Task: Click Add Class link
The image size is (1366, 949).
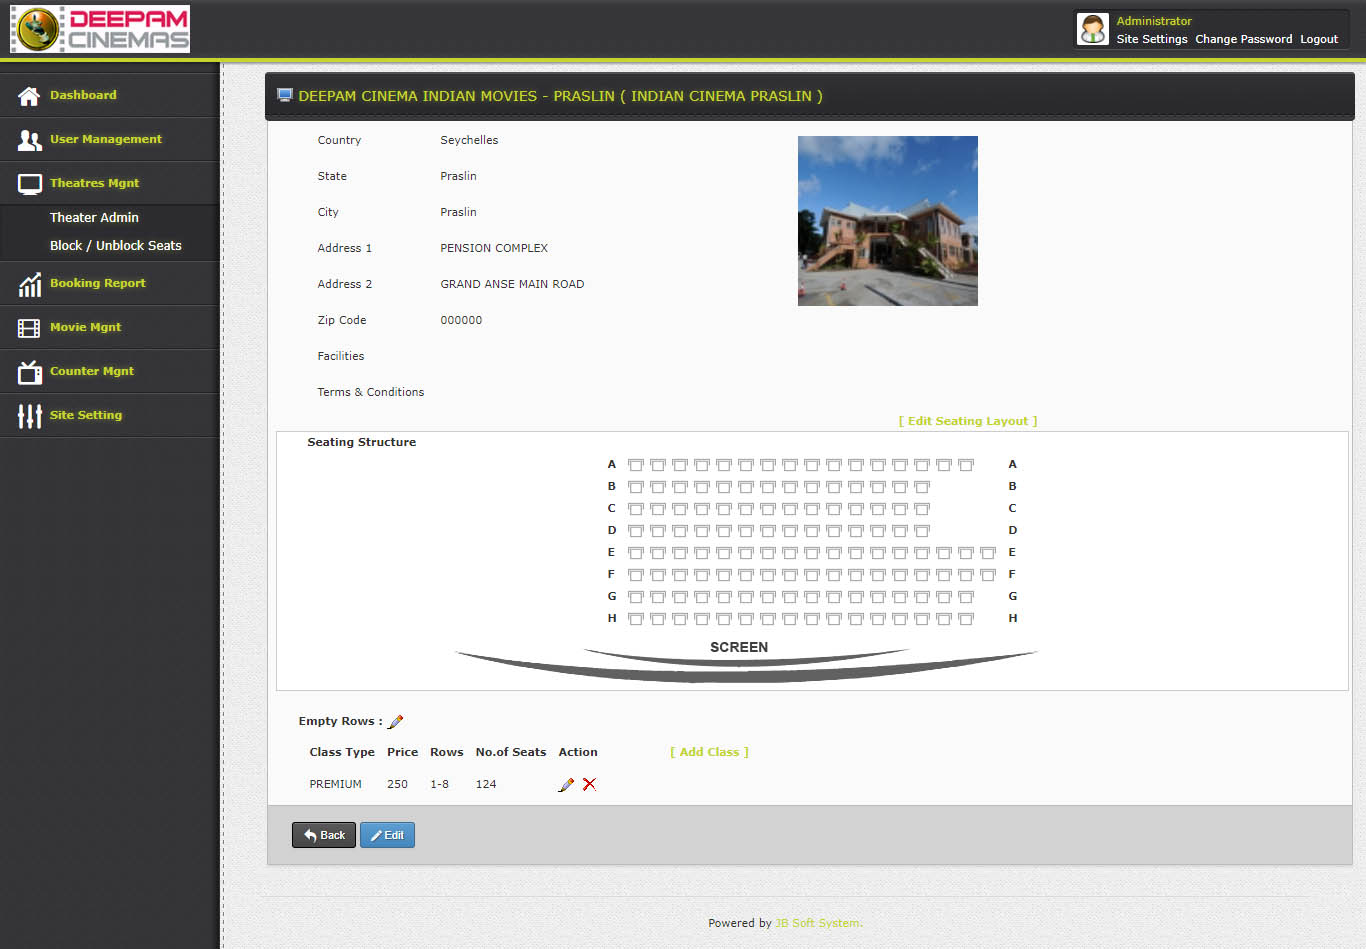Action: pyautogui.click(x=709, y=752)
